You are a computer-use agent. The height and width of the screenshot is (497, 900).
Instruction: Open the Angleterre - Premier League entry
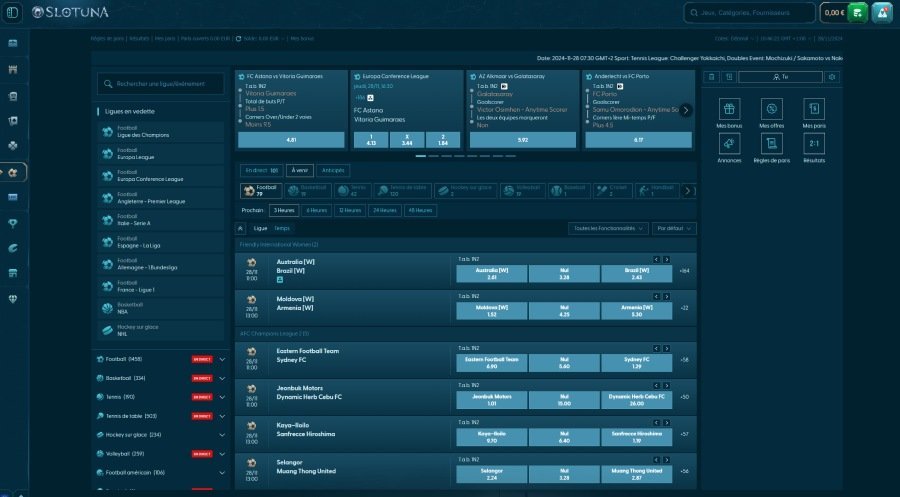point(161,198)
